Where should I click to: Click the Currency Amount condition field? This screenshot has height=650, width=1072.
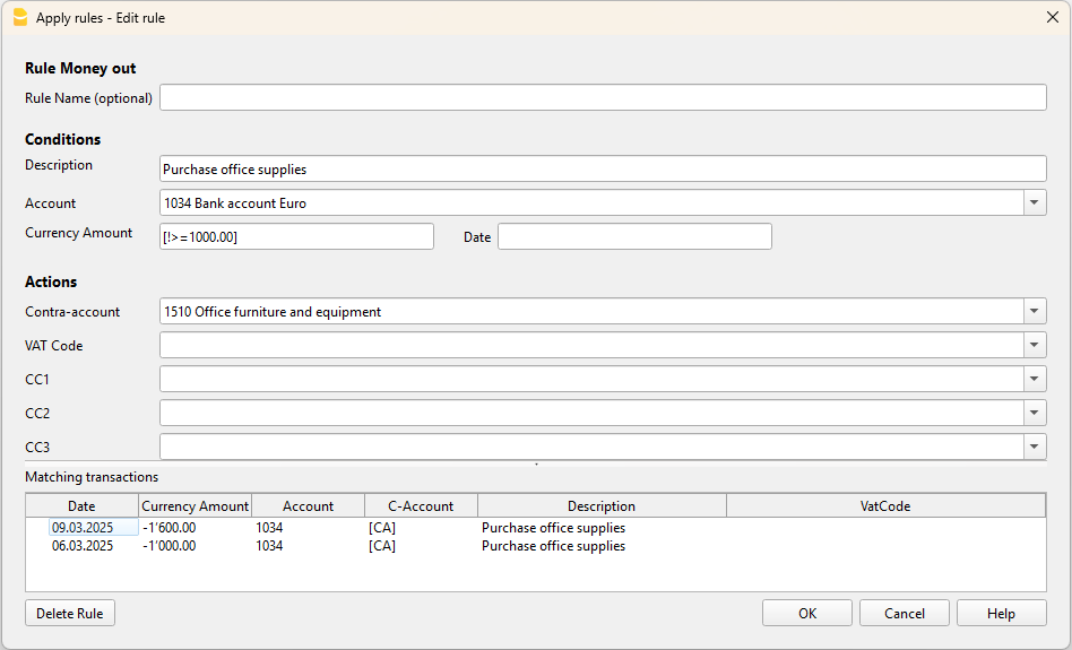tap(297, 236)
